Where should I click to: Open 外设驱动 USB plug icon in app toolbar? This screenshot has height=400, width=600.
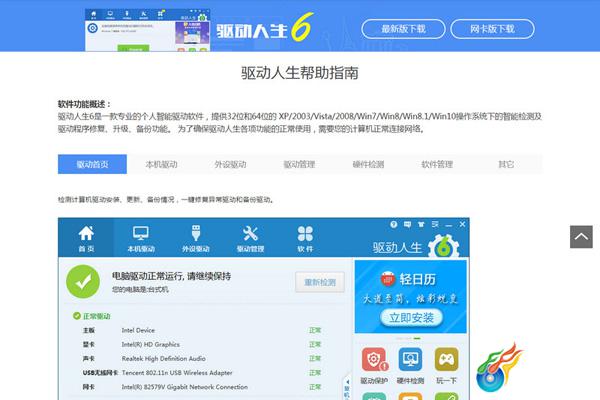coord(196,233)
